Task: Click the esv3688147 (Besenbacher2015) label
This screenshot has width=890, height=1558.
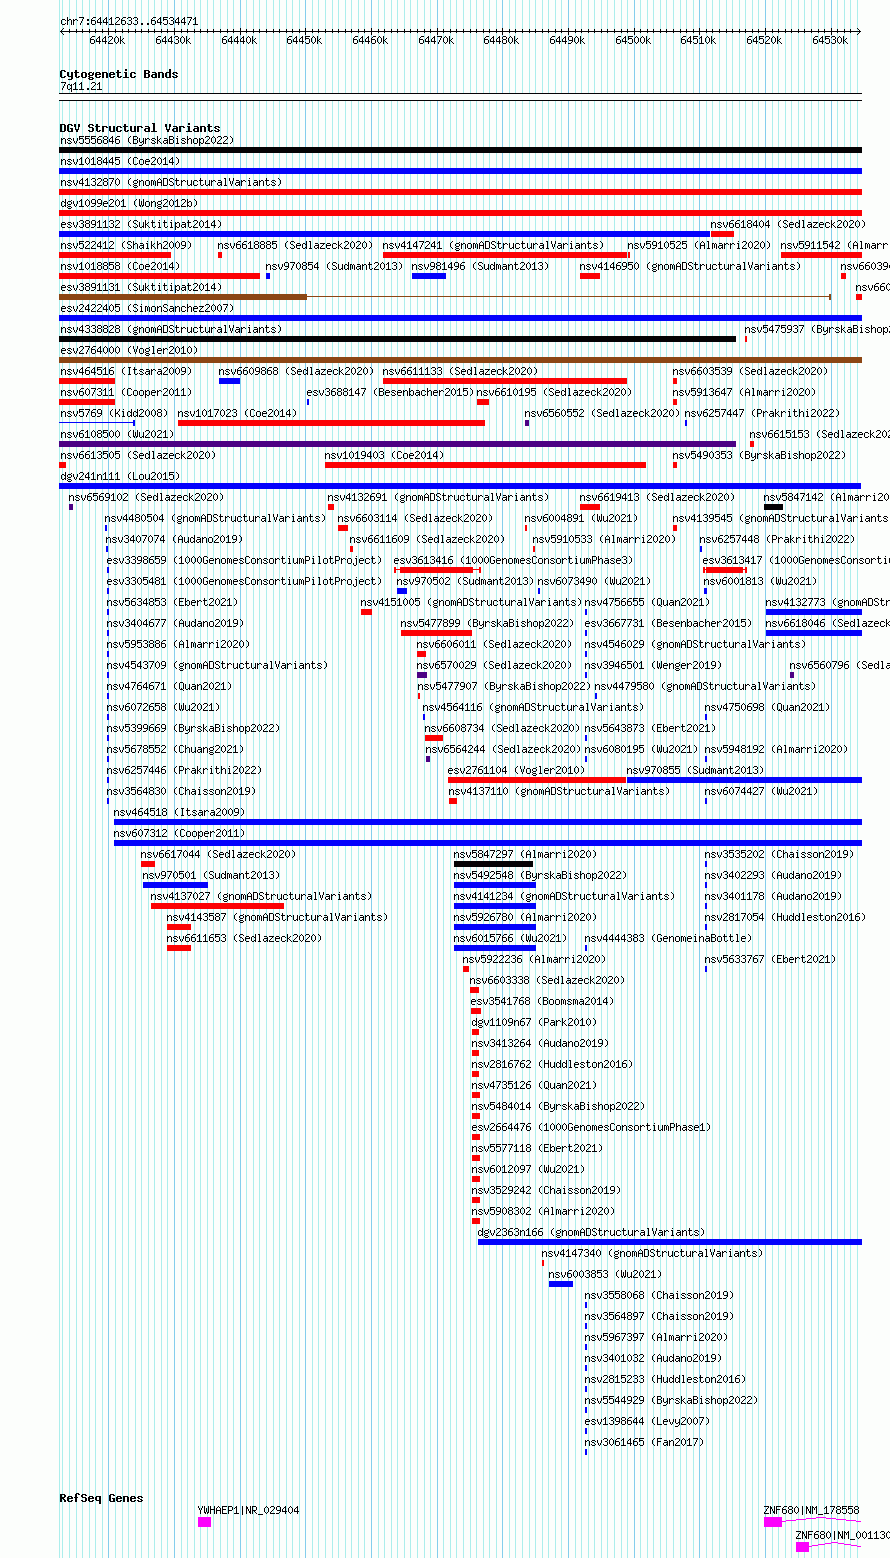Action: tap(390, 392)
